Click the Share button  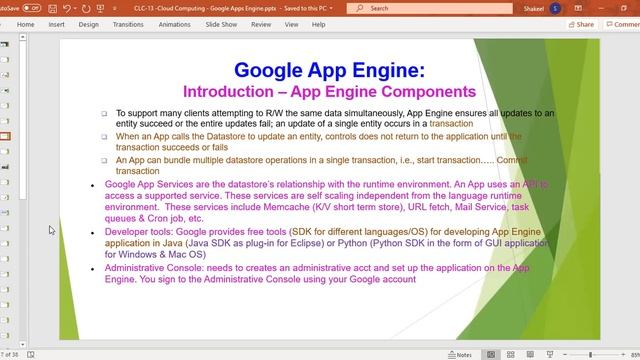coord(581,24)
